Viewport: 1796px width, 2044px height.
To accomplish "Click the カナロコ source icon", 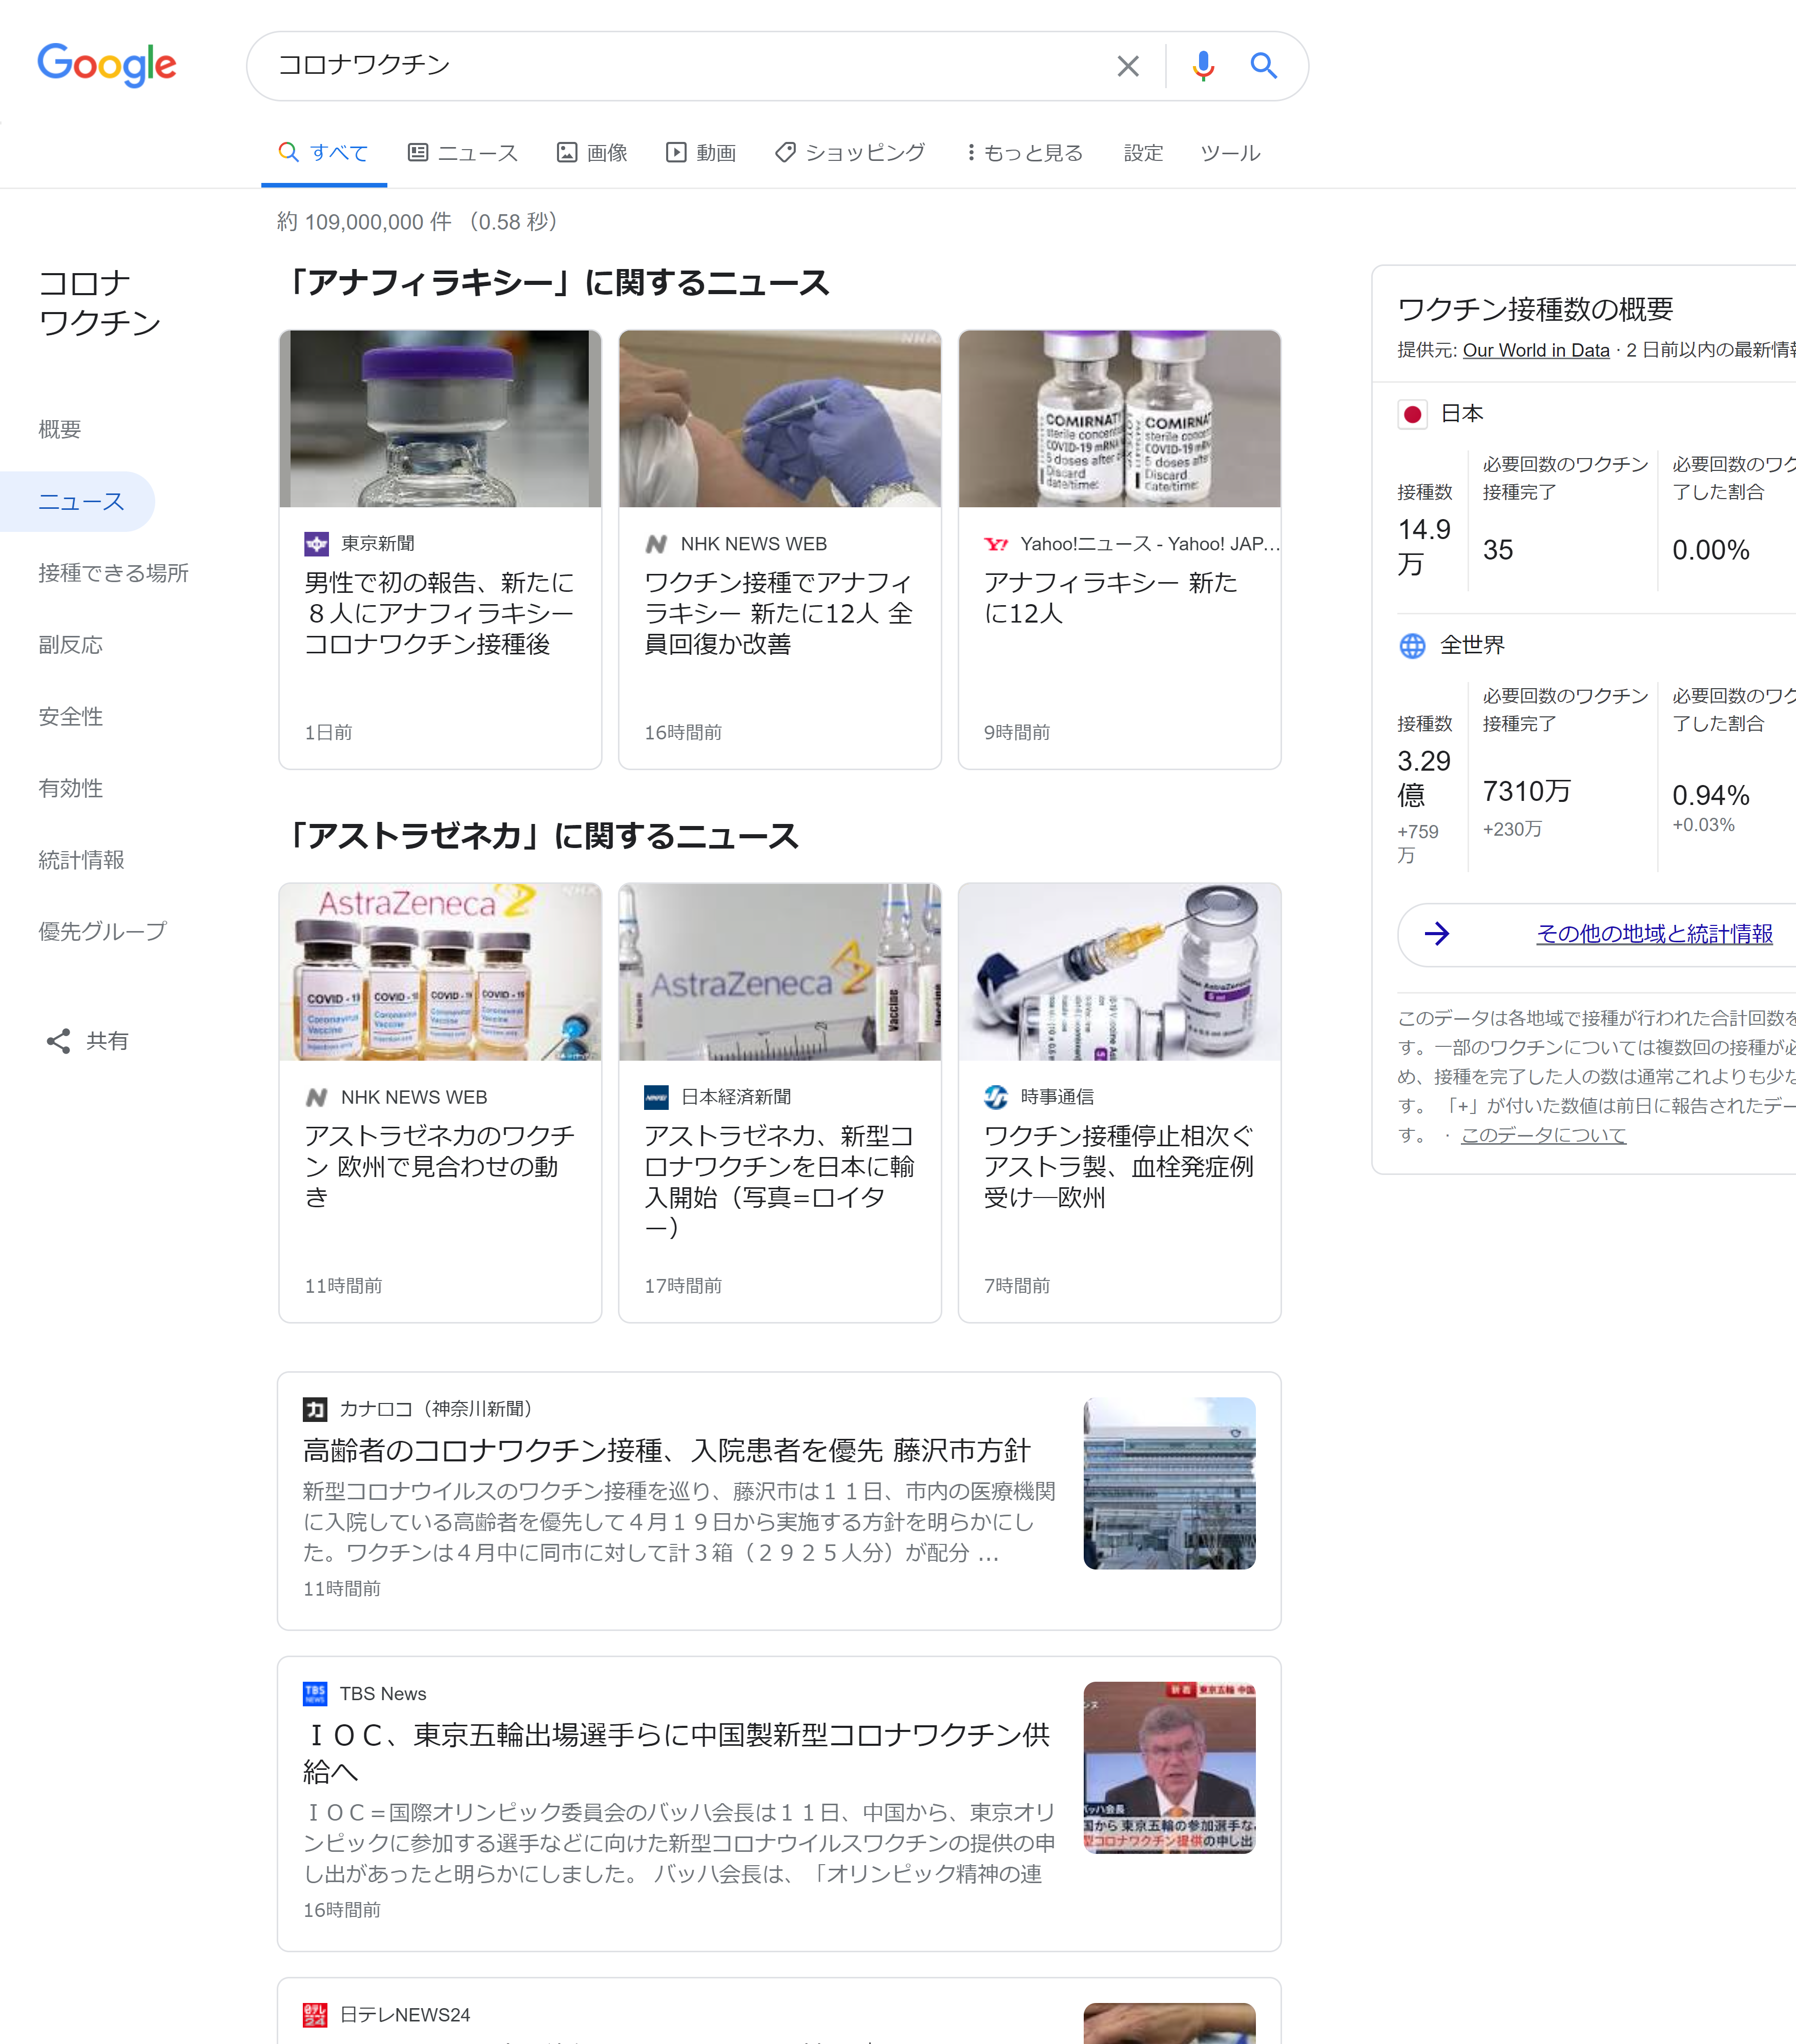I will tap(315, 1409).
